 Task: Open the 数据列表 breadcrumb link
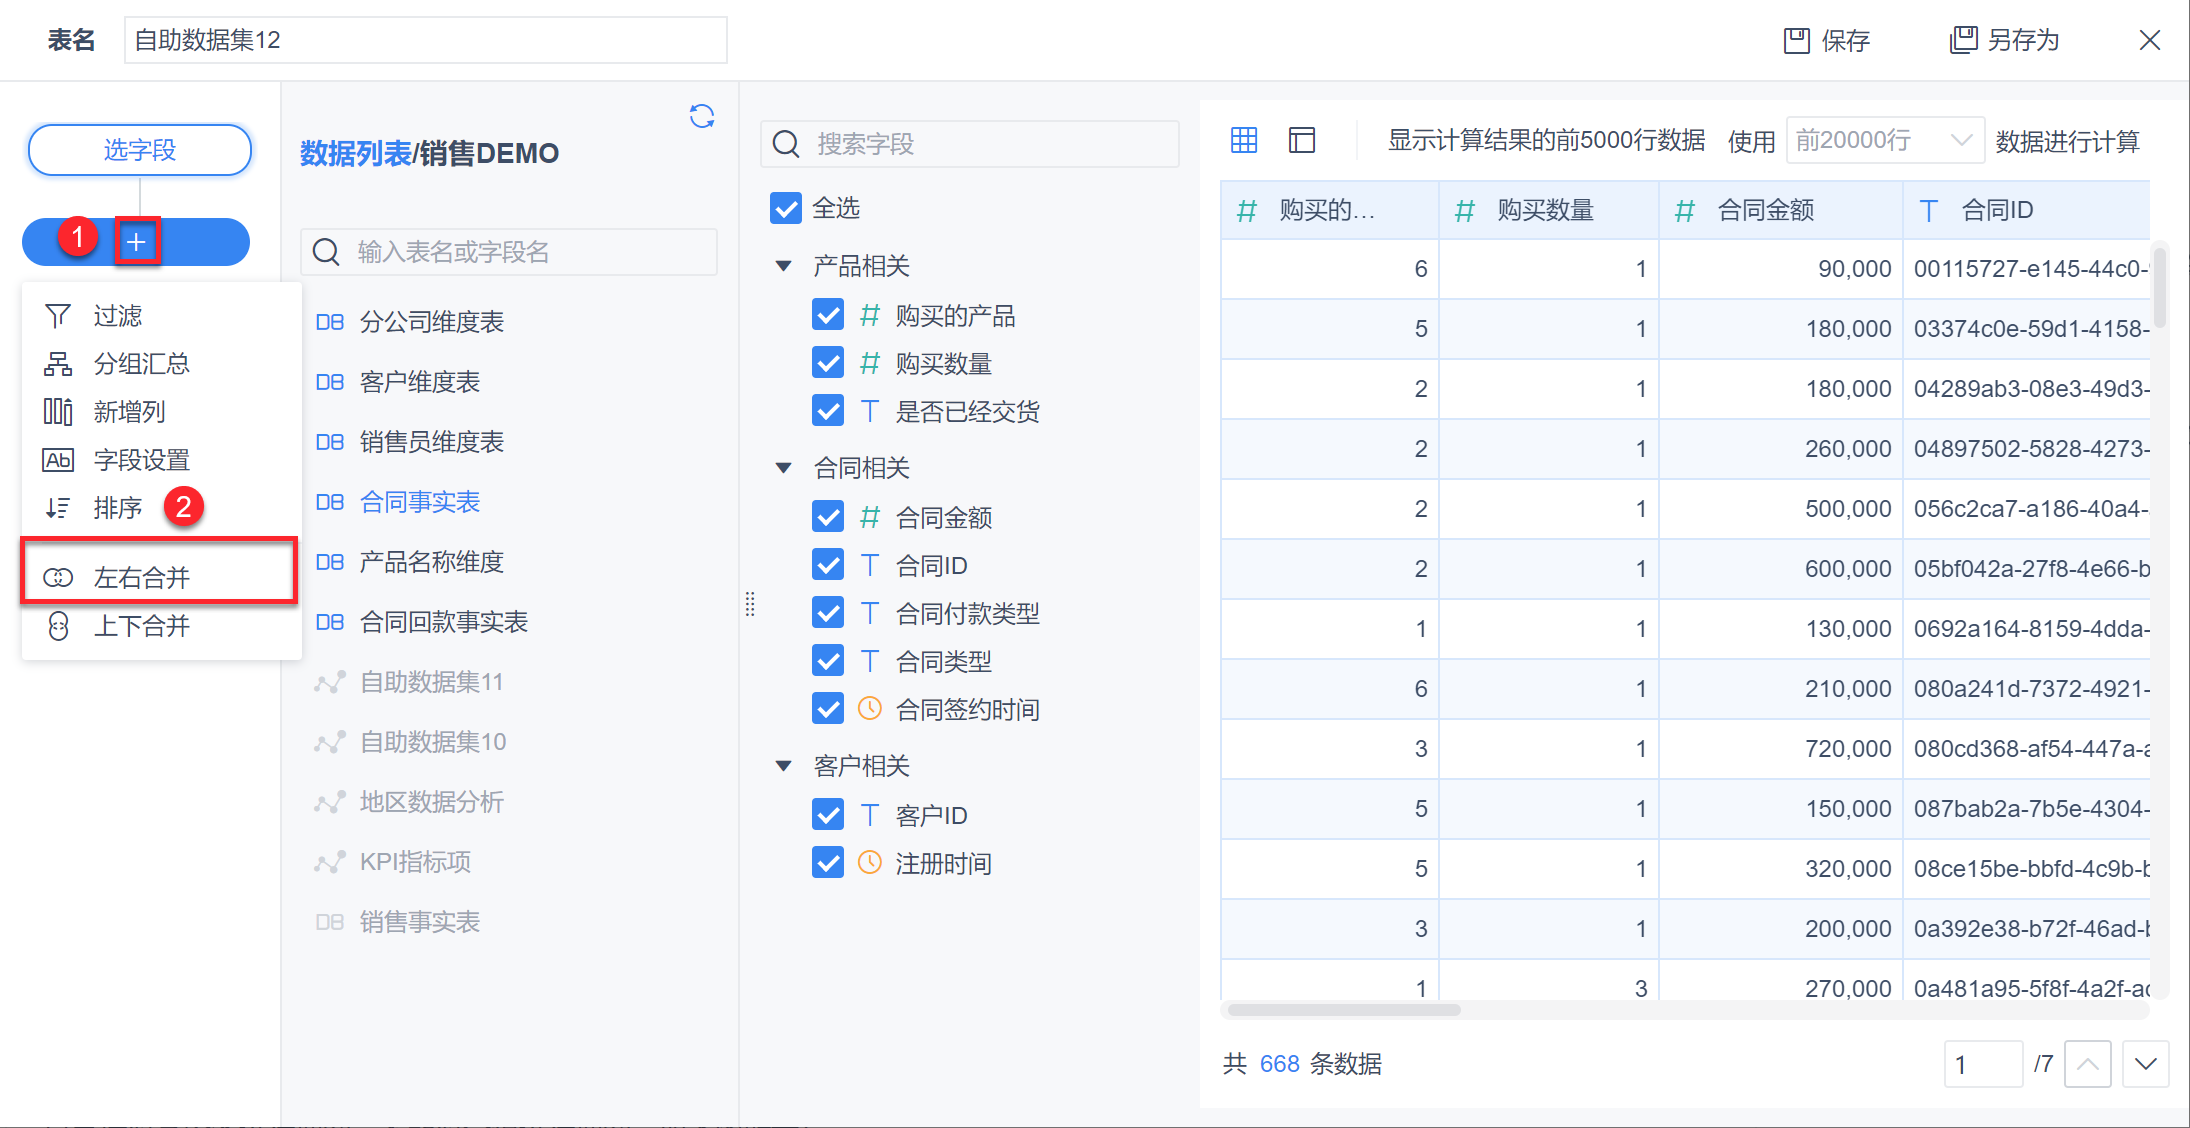(355, 153)
